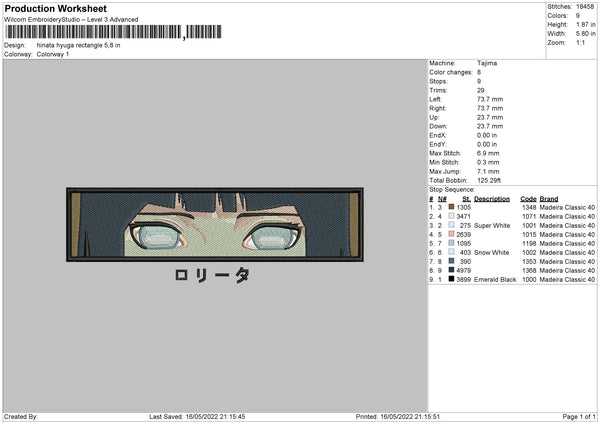Click the 'EndY:' label
The image size is (600, 424).
pyautogui.click(x=438, y=145)
